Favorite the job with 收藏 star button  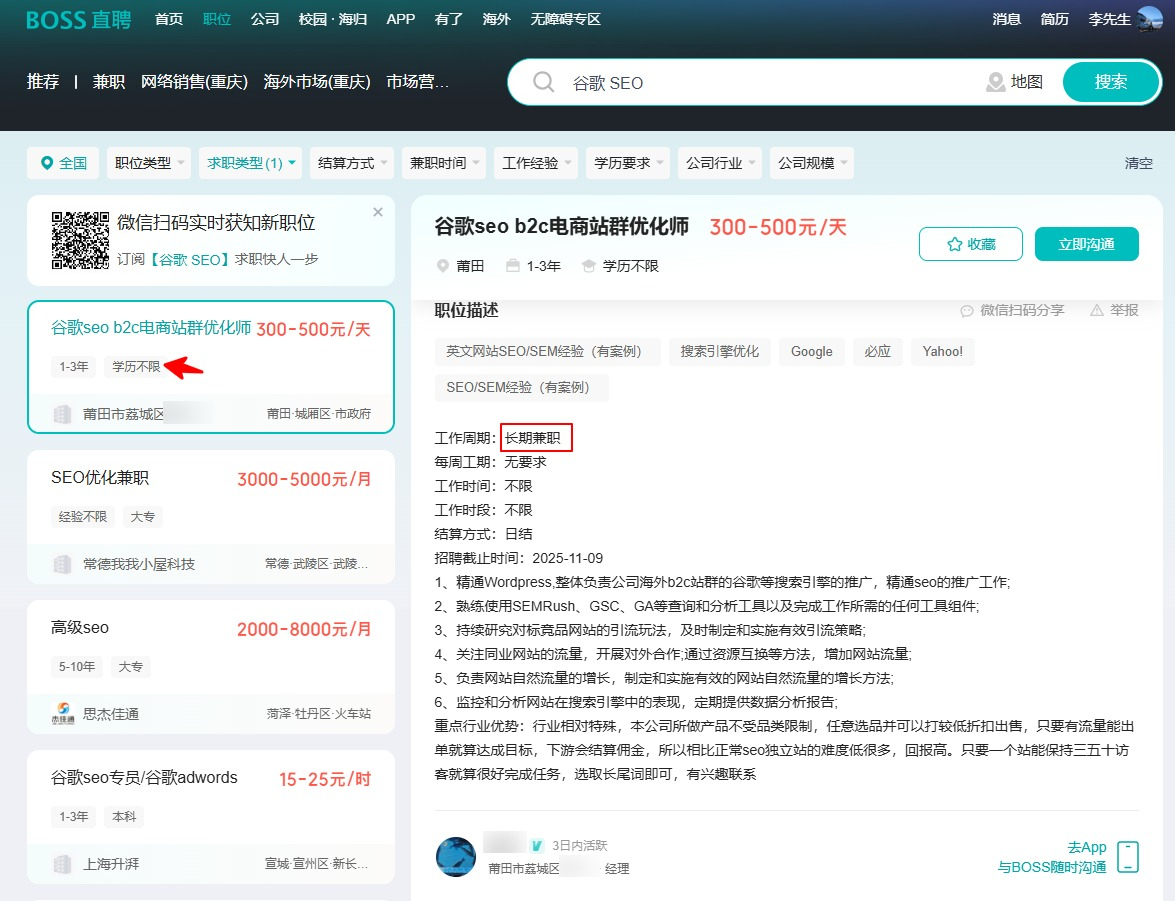pos(970,244)
